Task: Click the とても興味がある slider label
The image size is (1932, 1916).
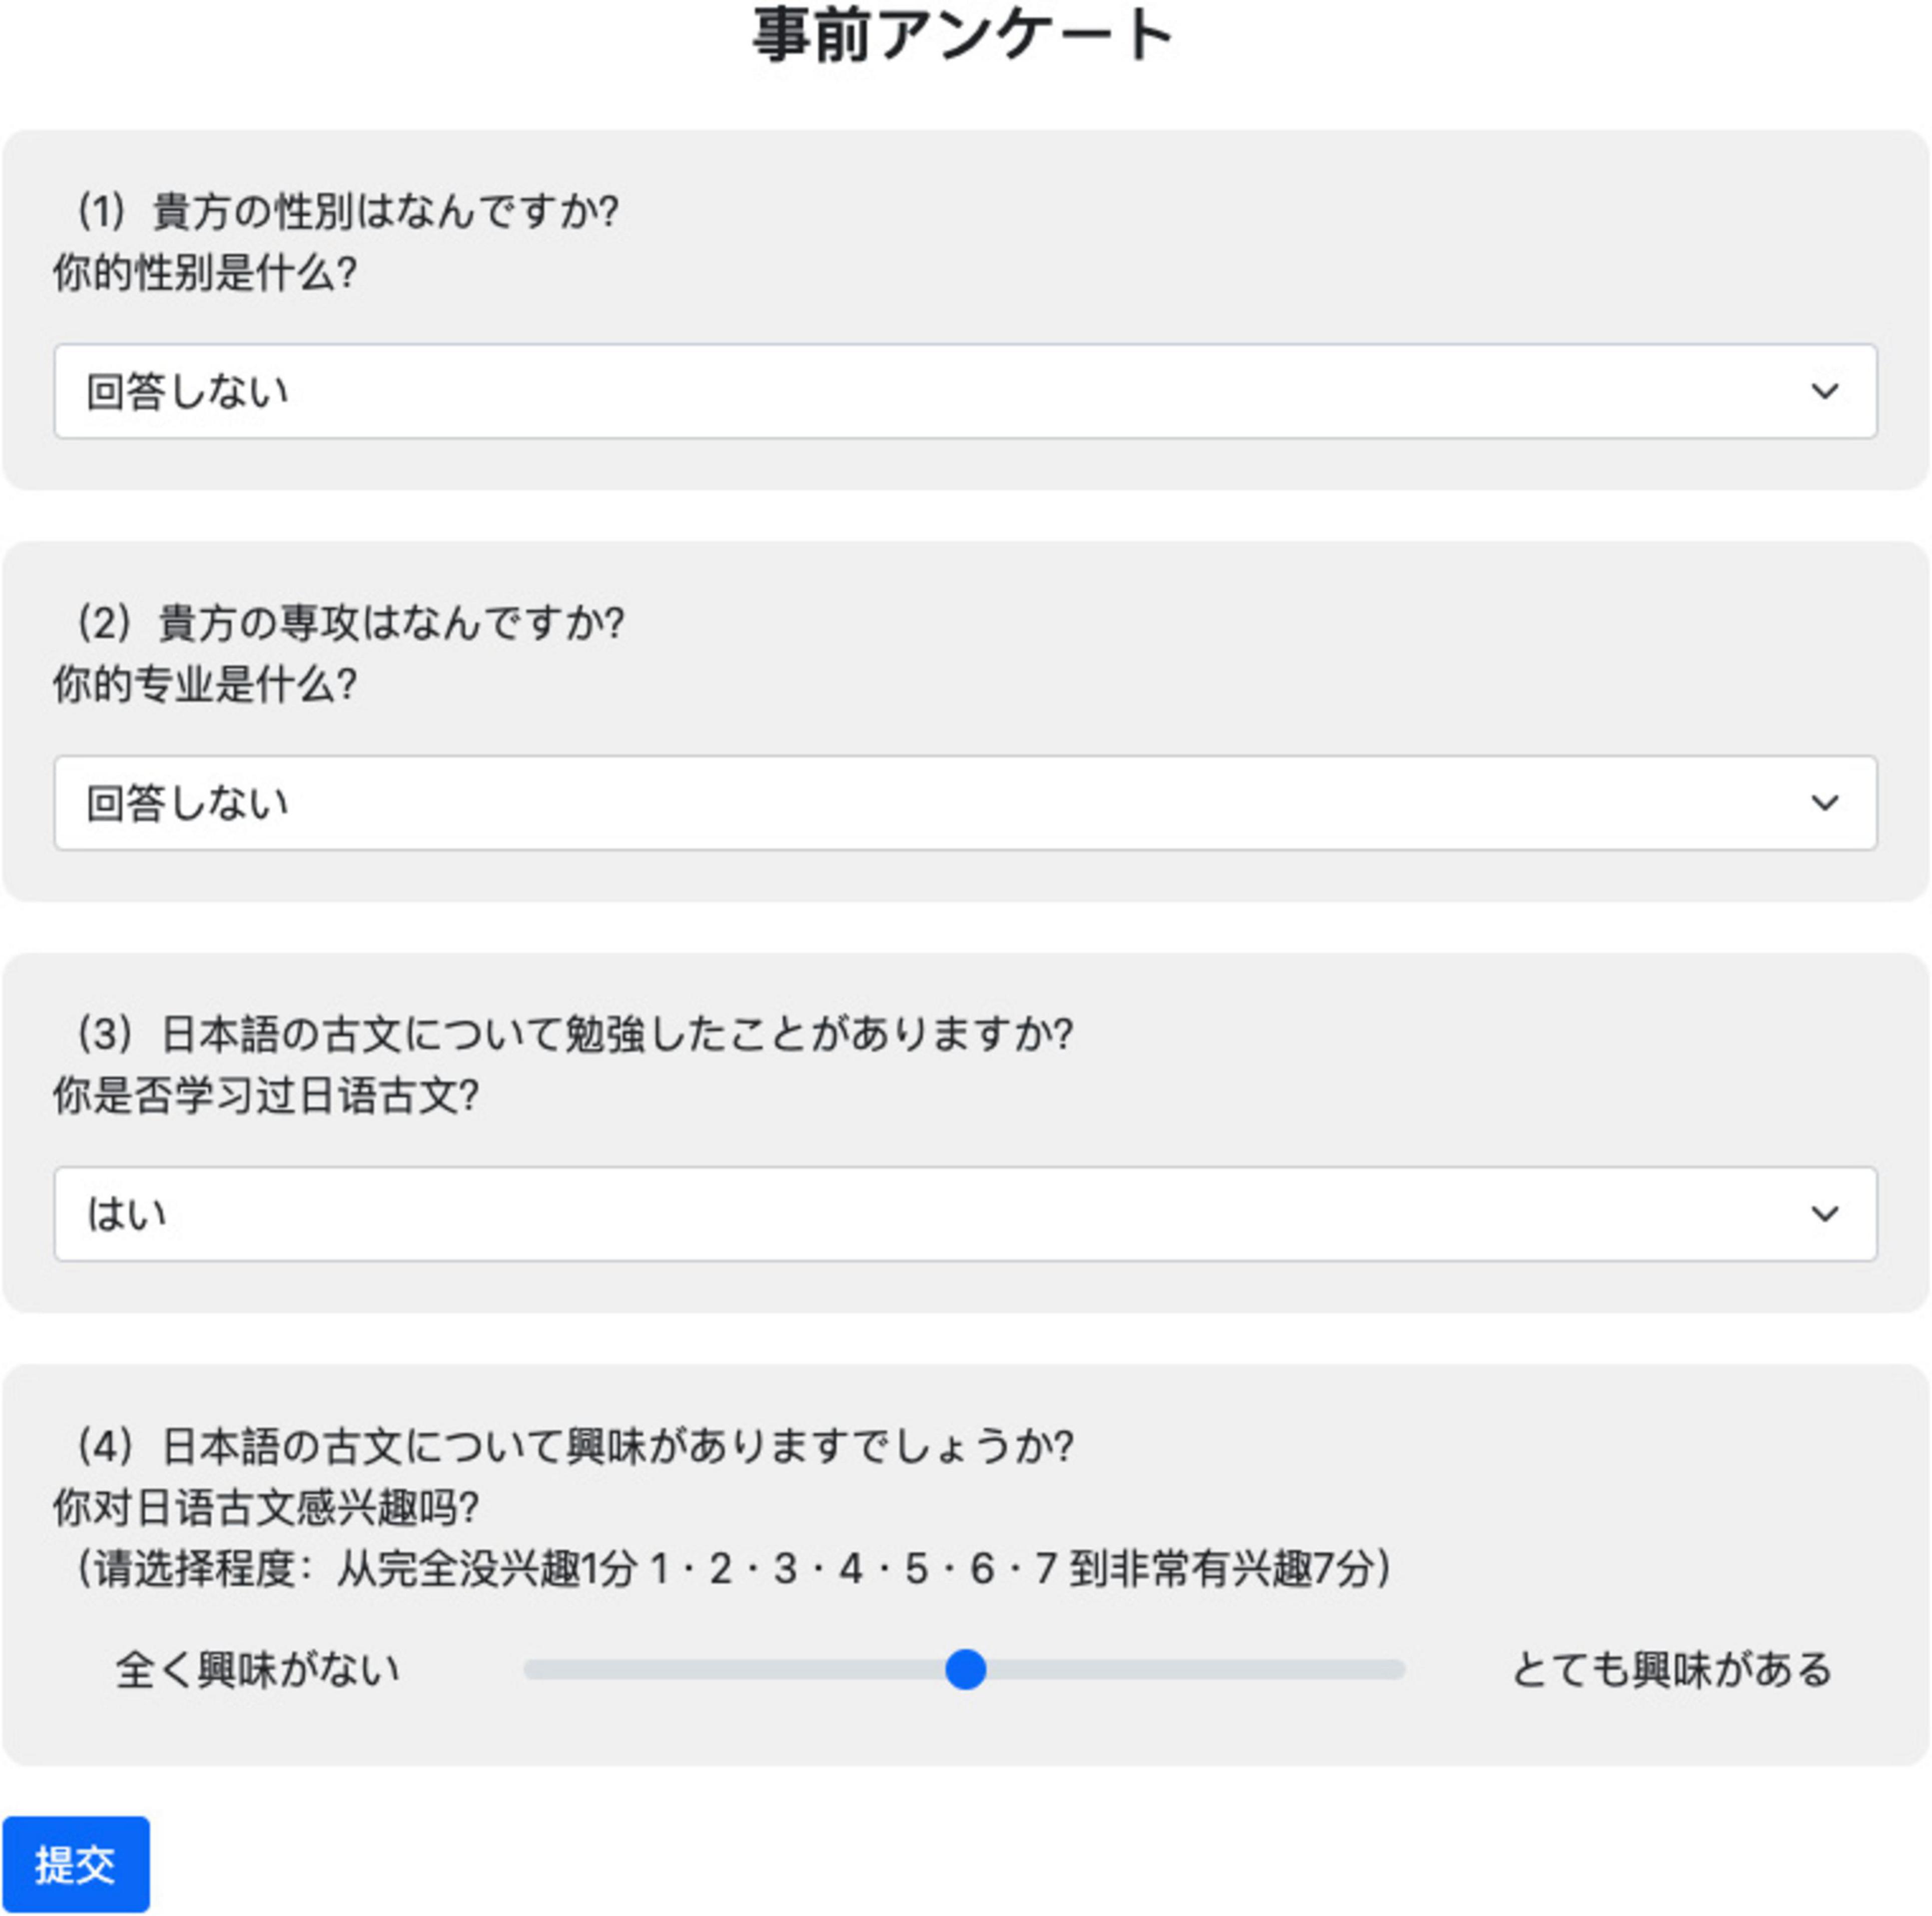Action: (x=1671, y=1670)
